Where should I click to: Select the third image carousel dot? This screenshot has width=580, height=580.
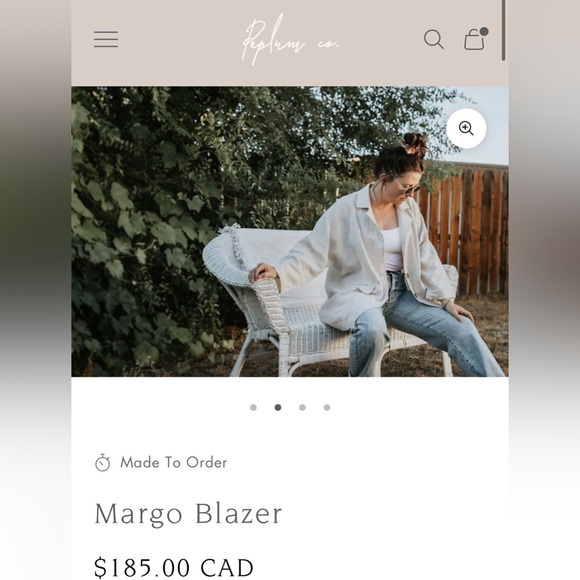tap(302, 407)
